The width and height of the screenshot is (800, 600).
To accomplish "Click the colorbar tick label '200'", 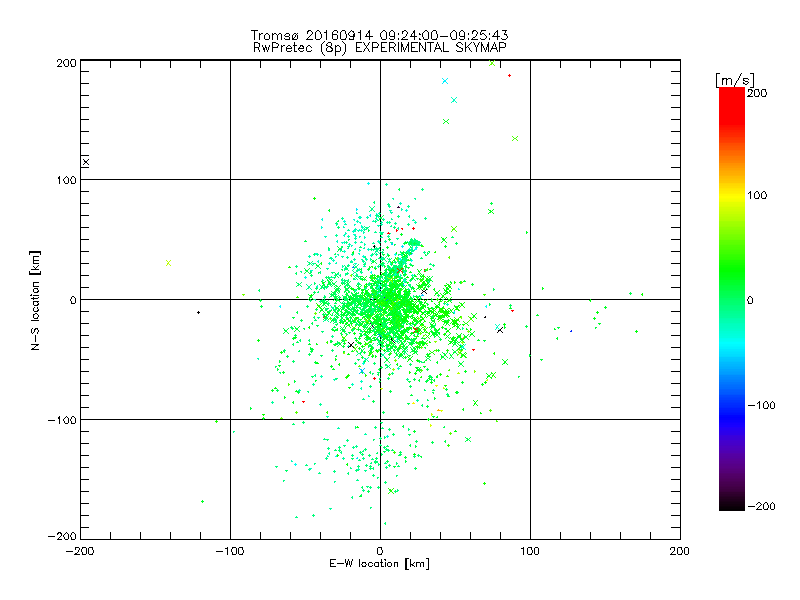I will click(x=757, y=93).
